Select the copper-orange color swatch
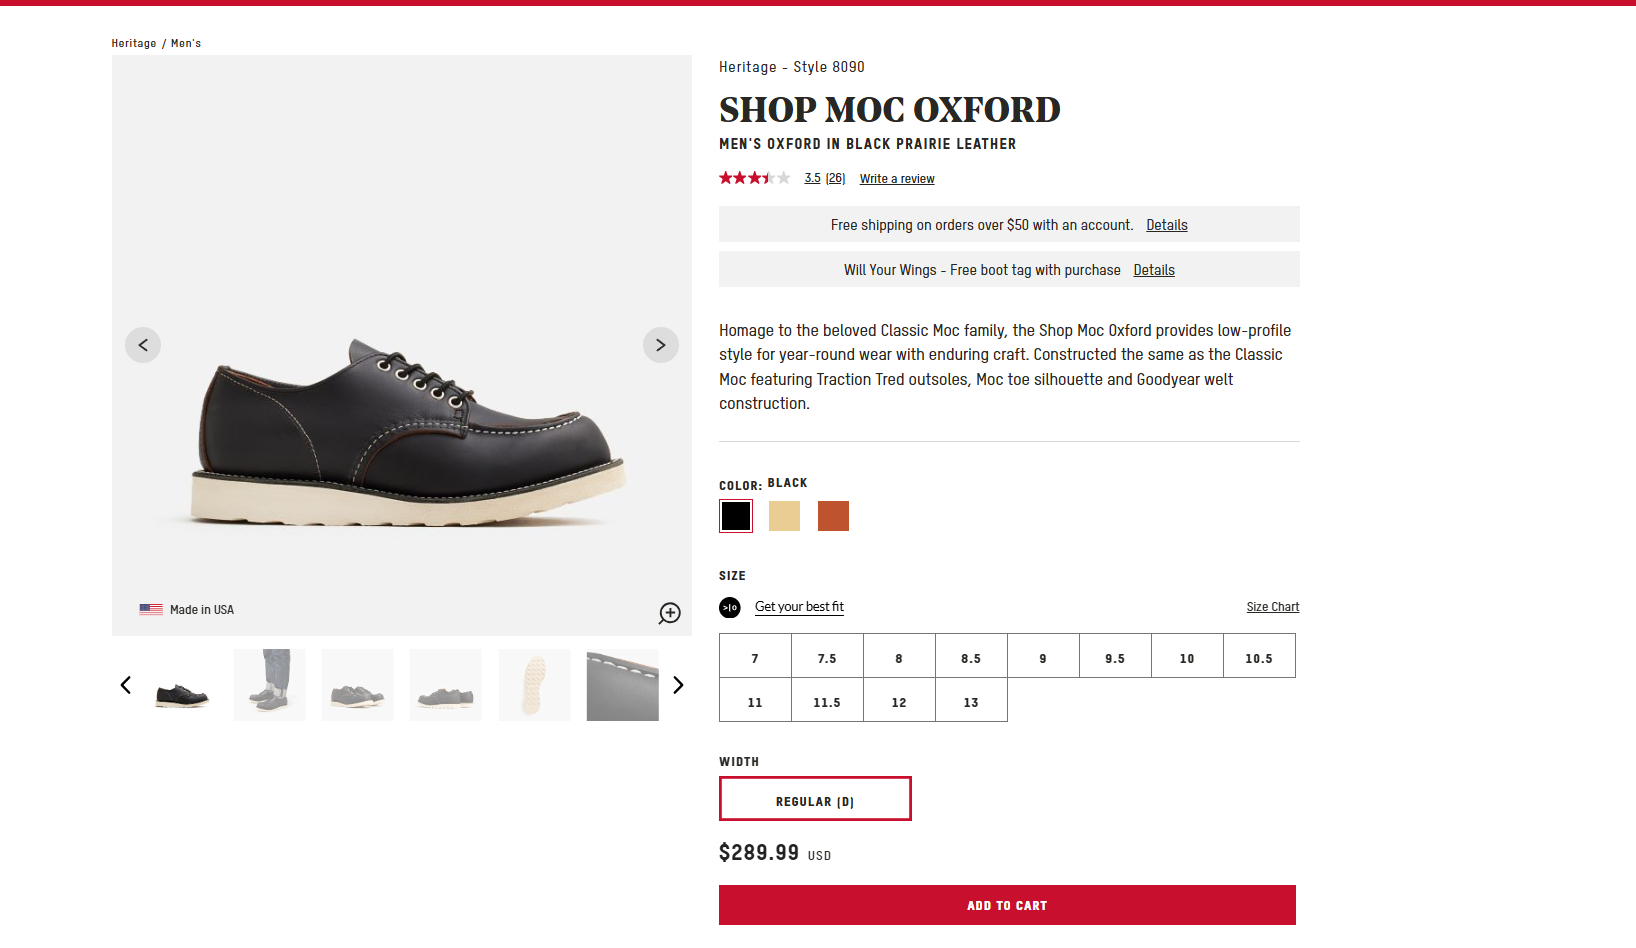Screen dimensions: 1636x948 click(x=833, y=516)
